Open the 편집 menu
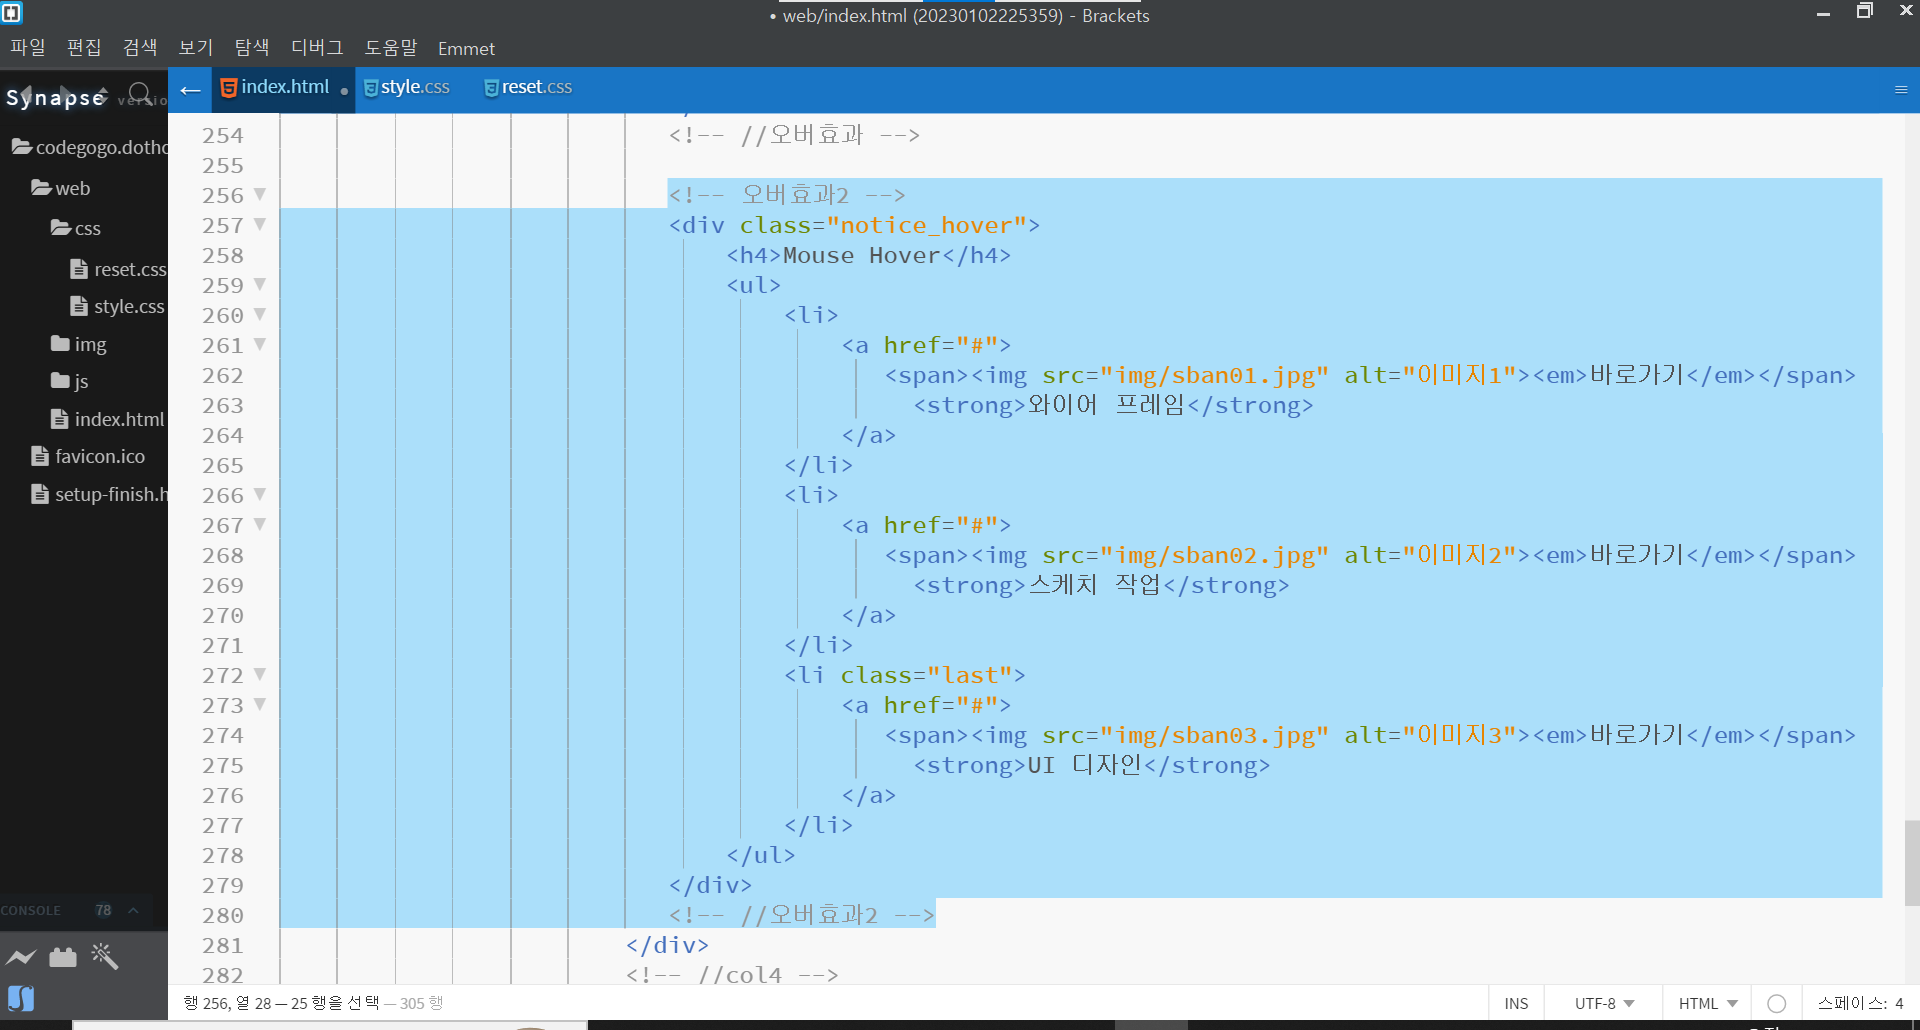Image resolution: width=1920 pixels, height=1030 pixels. pyautogui.click(x=84, y=48)
